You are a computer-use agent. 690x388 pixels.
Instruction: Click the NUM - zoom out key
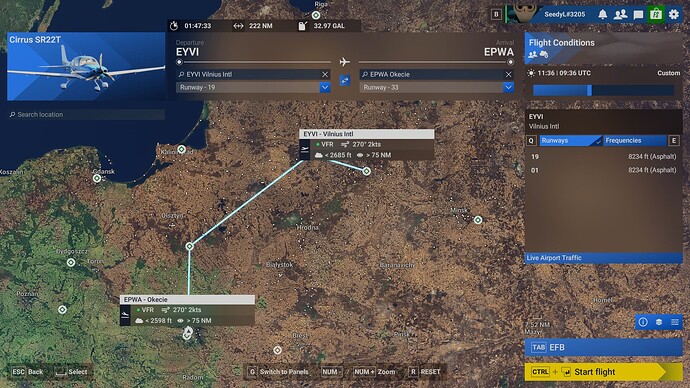click(332, 372)
